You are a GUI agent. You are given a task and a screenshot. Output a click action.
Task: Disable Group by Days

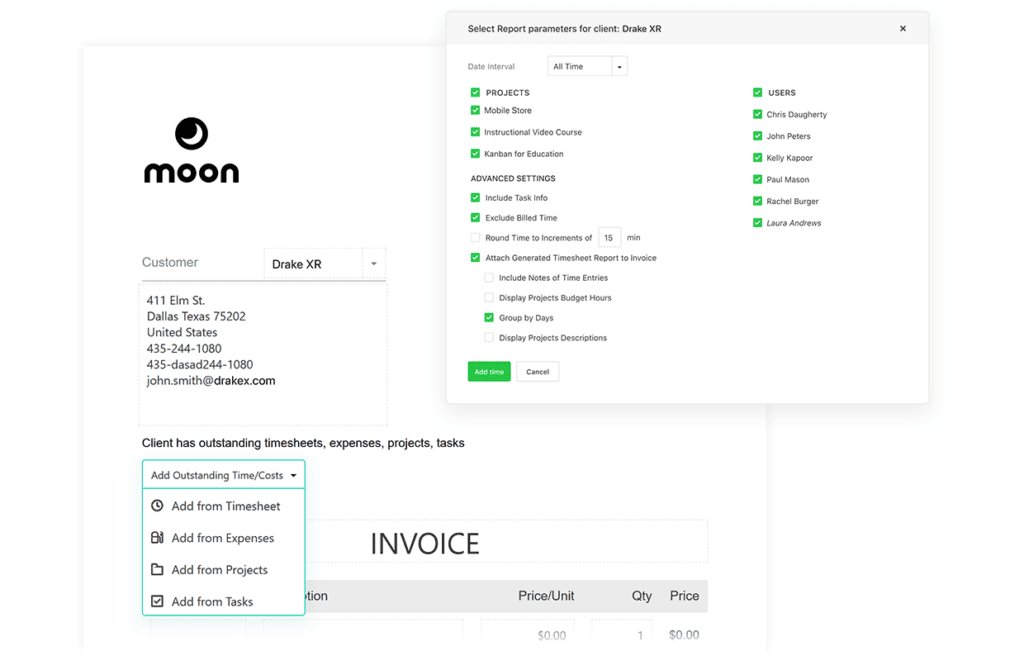(x=489, y=318)
